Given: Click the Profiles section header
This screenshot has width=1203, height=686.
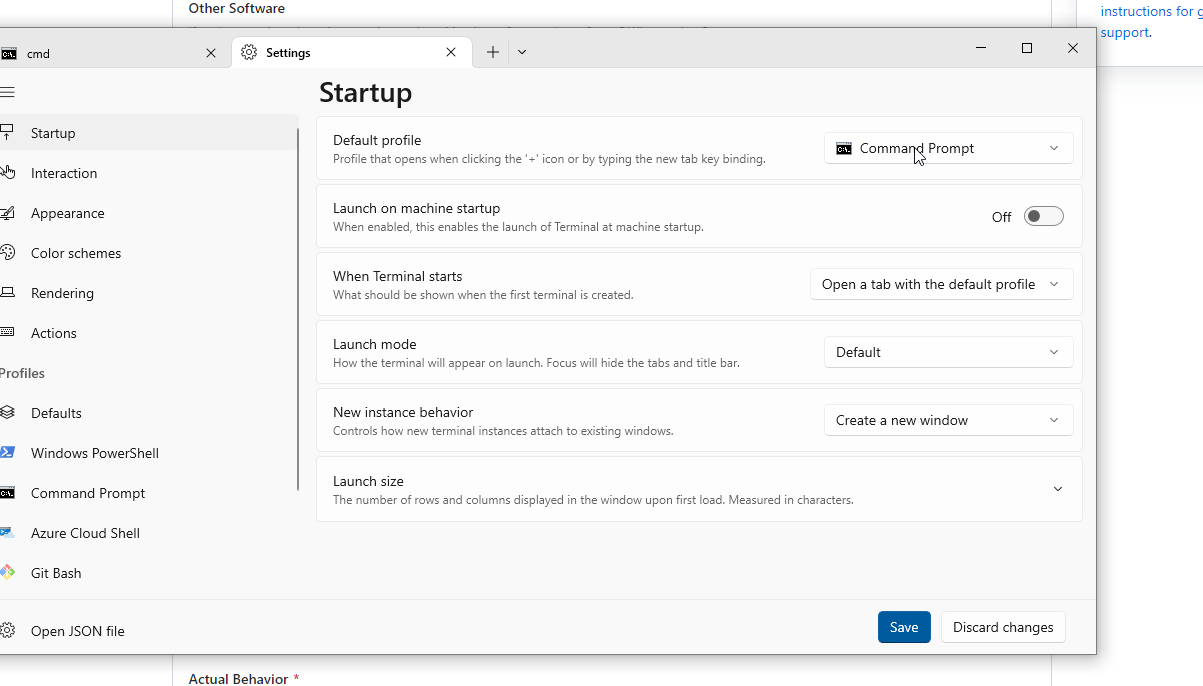Looking at the screenshot, I should point(22,373).
